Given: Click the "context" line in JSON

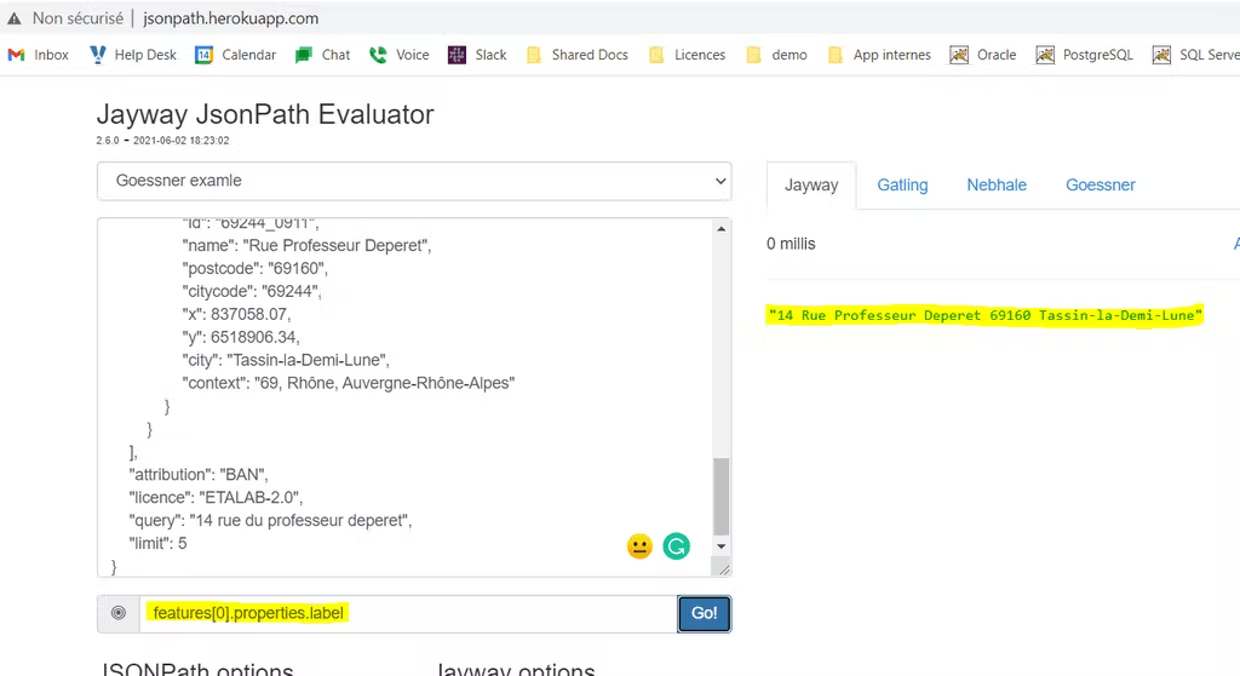Looking at the screenshot, I should pyautogui.click(x=348, y=383).
